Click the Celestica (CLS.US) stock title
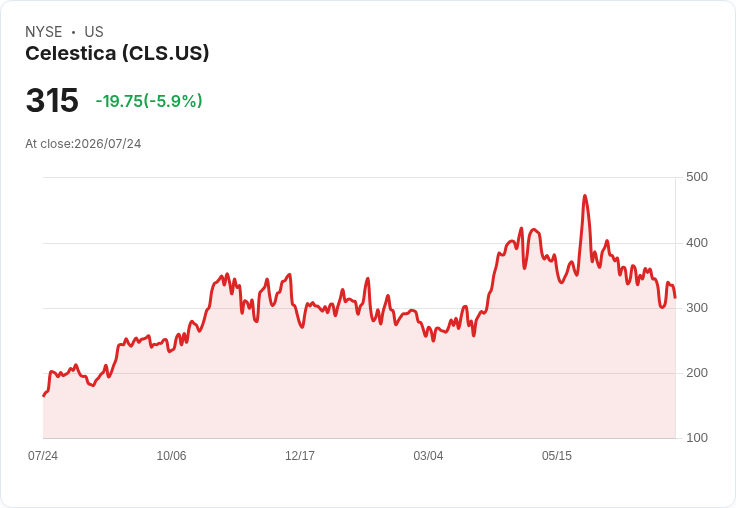Image resolution: width=736 pixels, height=508 pixels. [x=117, y=53]
